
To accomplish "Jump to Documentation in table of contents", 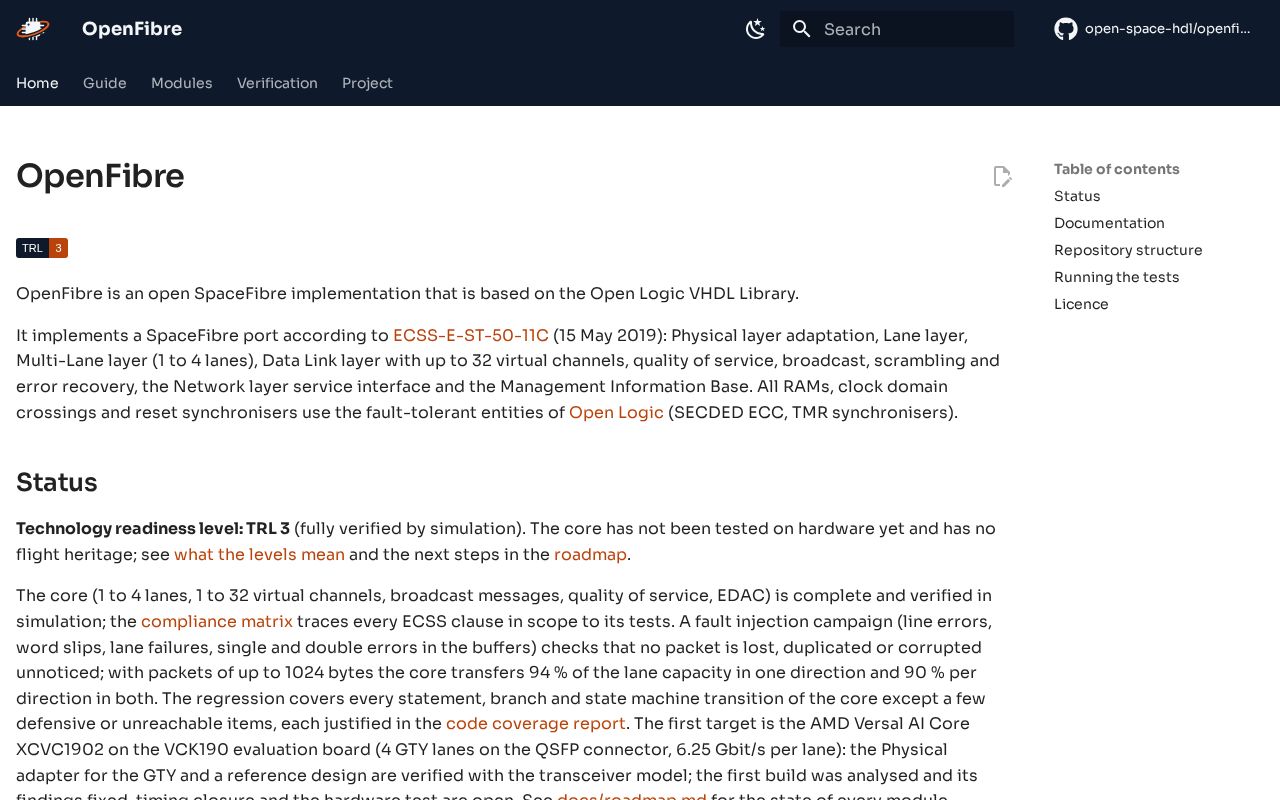I will click(1109, 223).
